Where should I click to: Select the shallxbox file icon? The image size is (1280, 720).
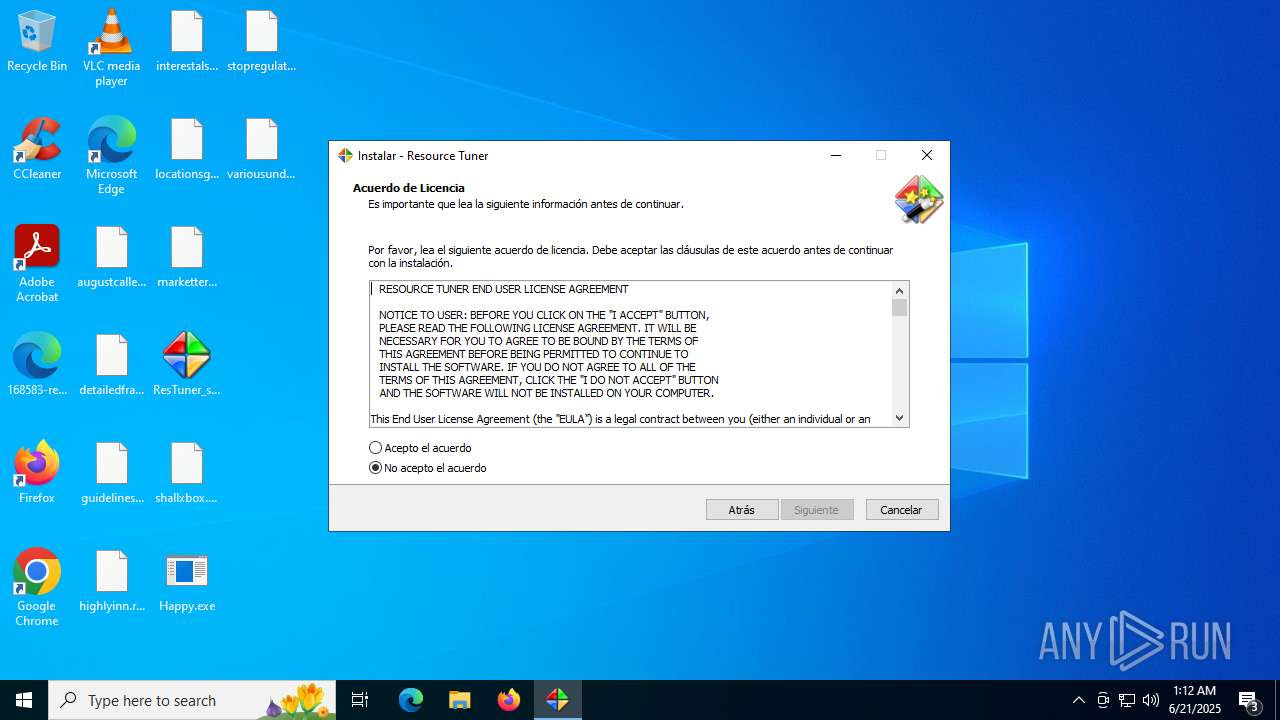click(187, 473)
